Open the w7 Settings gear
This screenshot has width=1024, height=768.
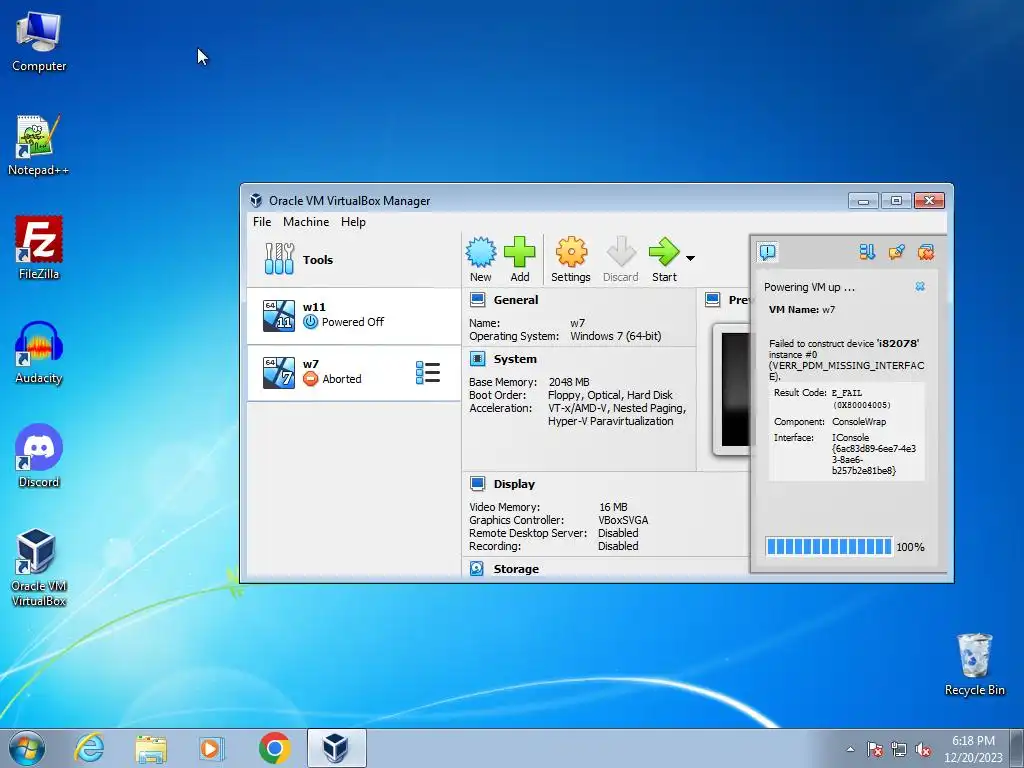pos(571,252)
